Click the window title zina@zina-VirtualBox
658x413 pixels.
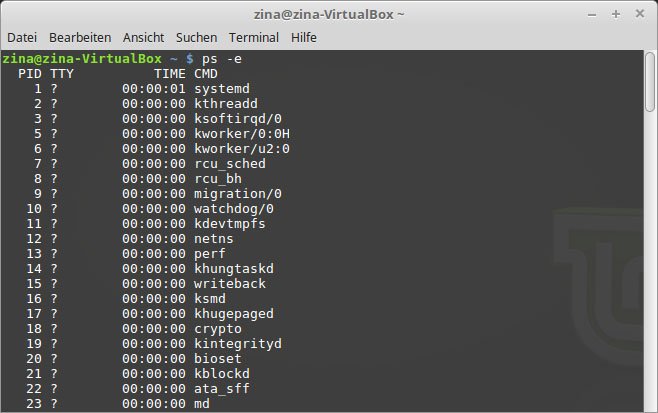pyautogui.click(x=329, y=15)
